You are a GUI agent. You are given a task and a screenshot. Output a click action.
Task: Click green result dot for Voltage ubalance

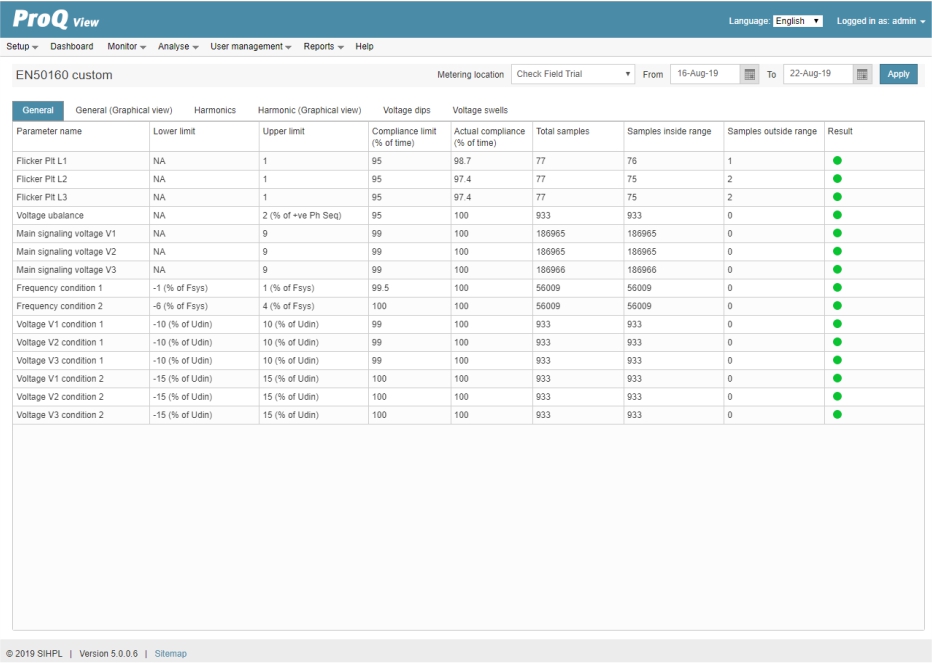(837, 215)
